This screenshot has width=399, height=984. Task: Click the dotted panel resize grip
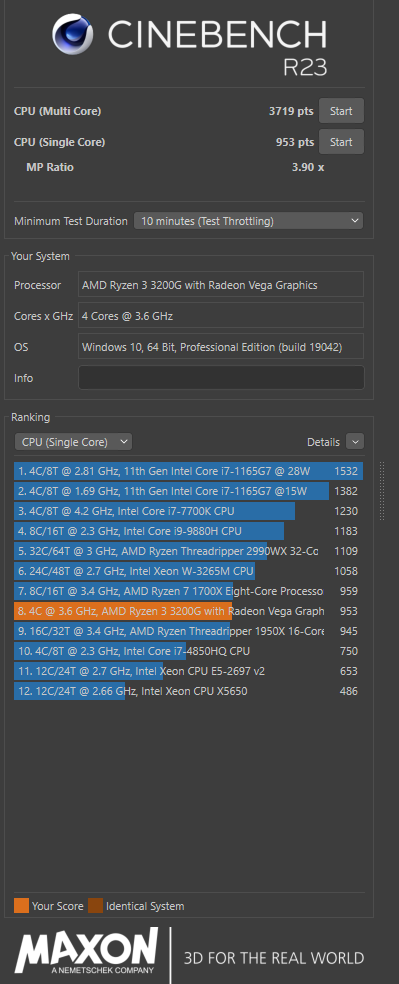tap(382, 491)
